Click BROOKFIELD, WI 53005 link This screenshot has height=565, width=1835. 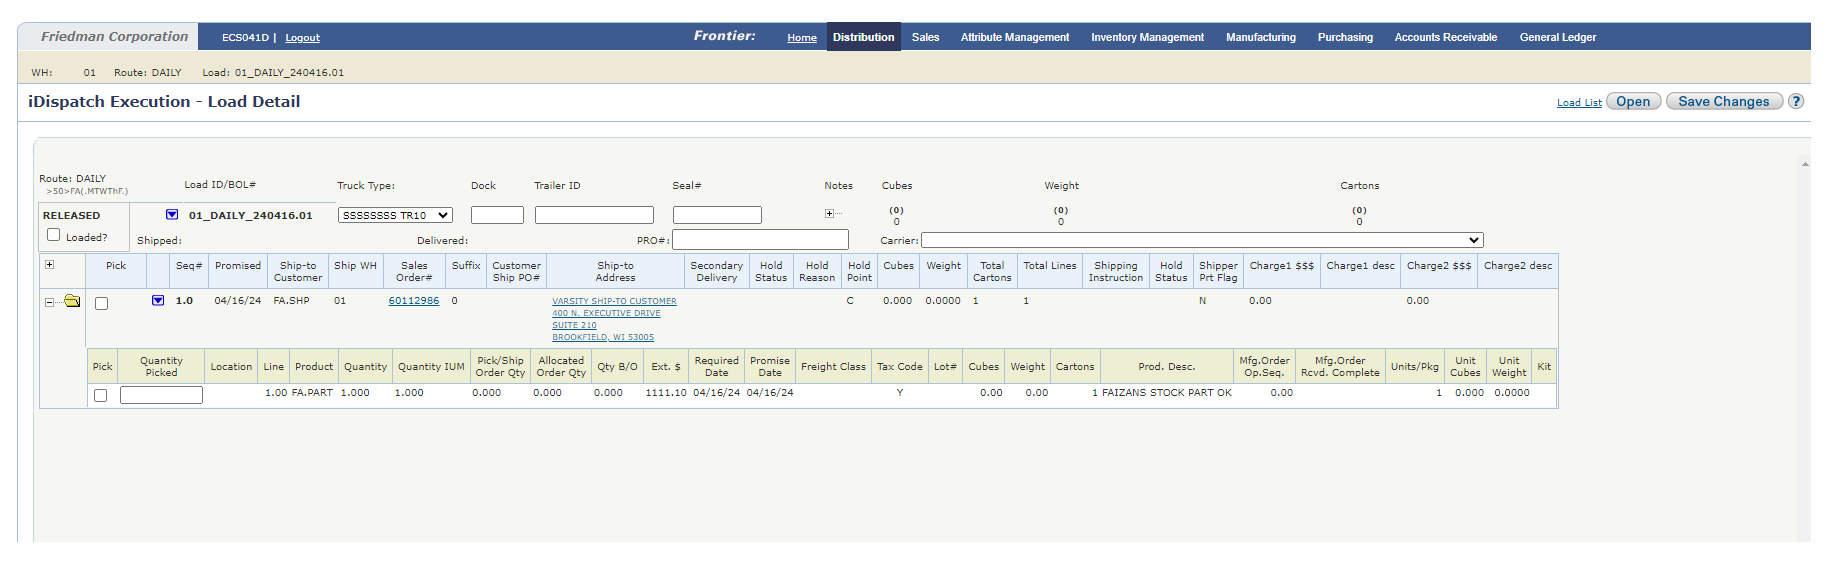point(603,337)
